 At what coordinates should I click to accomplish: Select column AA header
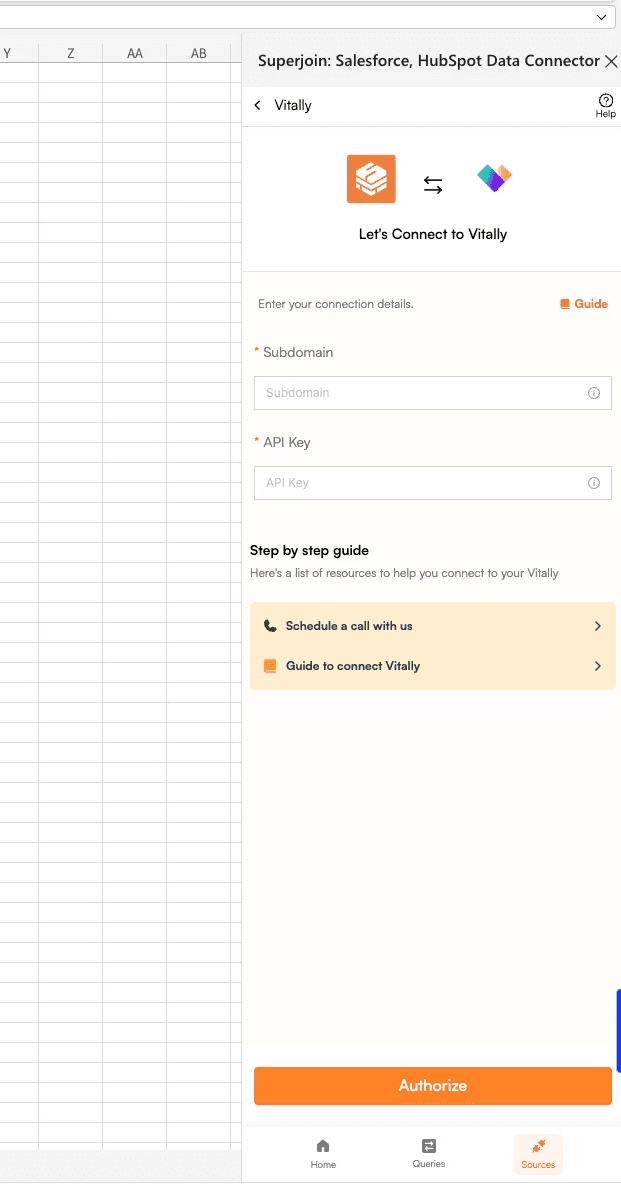point(135,53)
